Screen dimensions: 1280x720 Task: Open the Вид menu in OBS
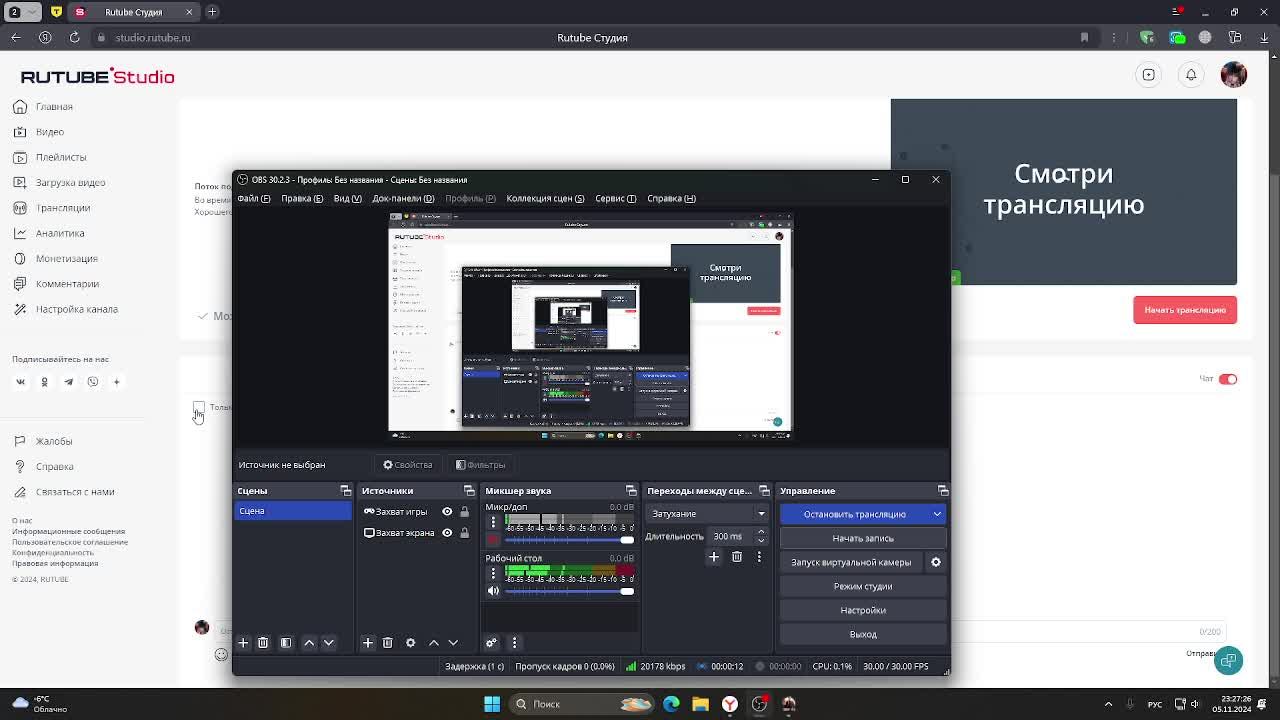(x=347, y=199)
